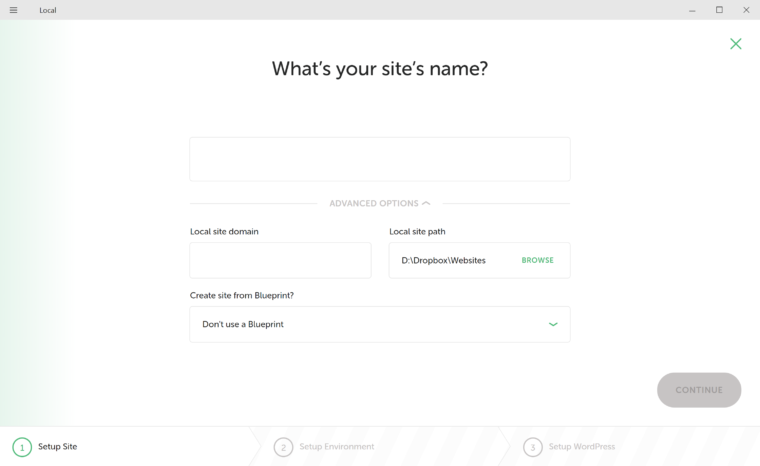The image size is (760, 466).
Task: Close the Local application window
Action: coord(746,10)
